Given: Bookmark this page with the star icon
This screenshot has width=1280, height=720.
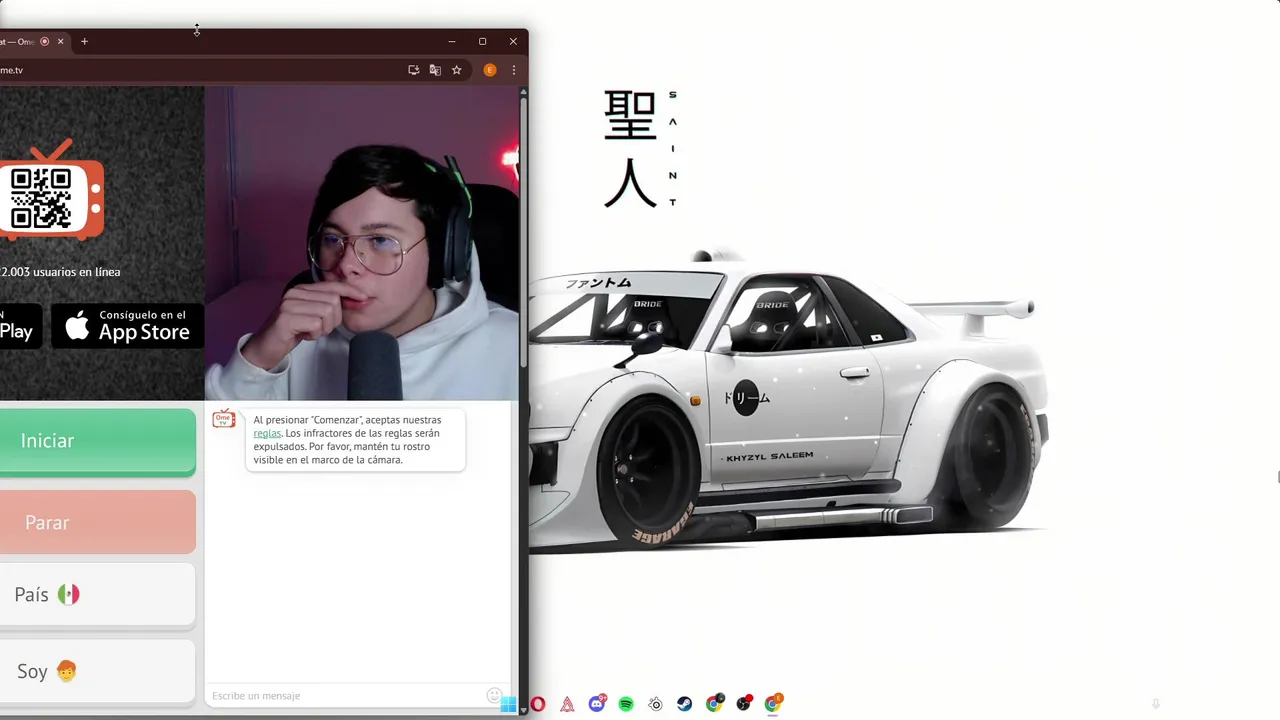Looking at the screenshot, I should coord(456,70).
